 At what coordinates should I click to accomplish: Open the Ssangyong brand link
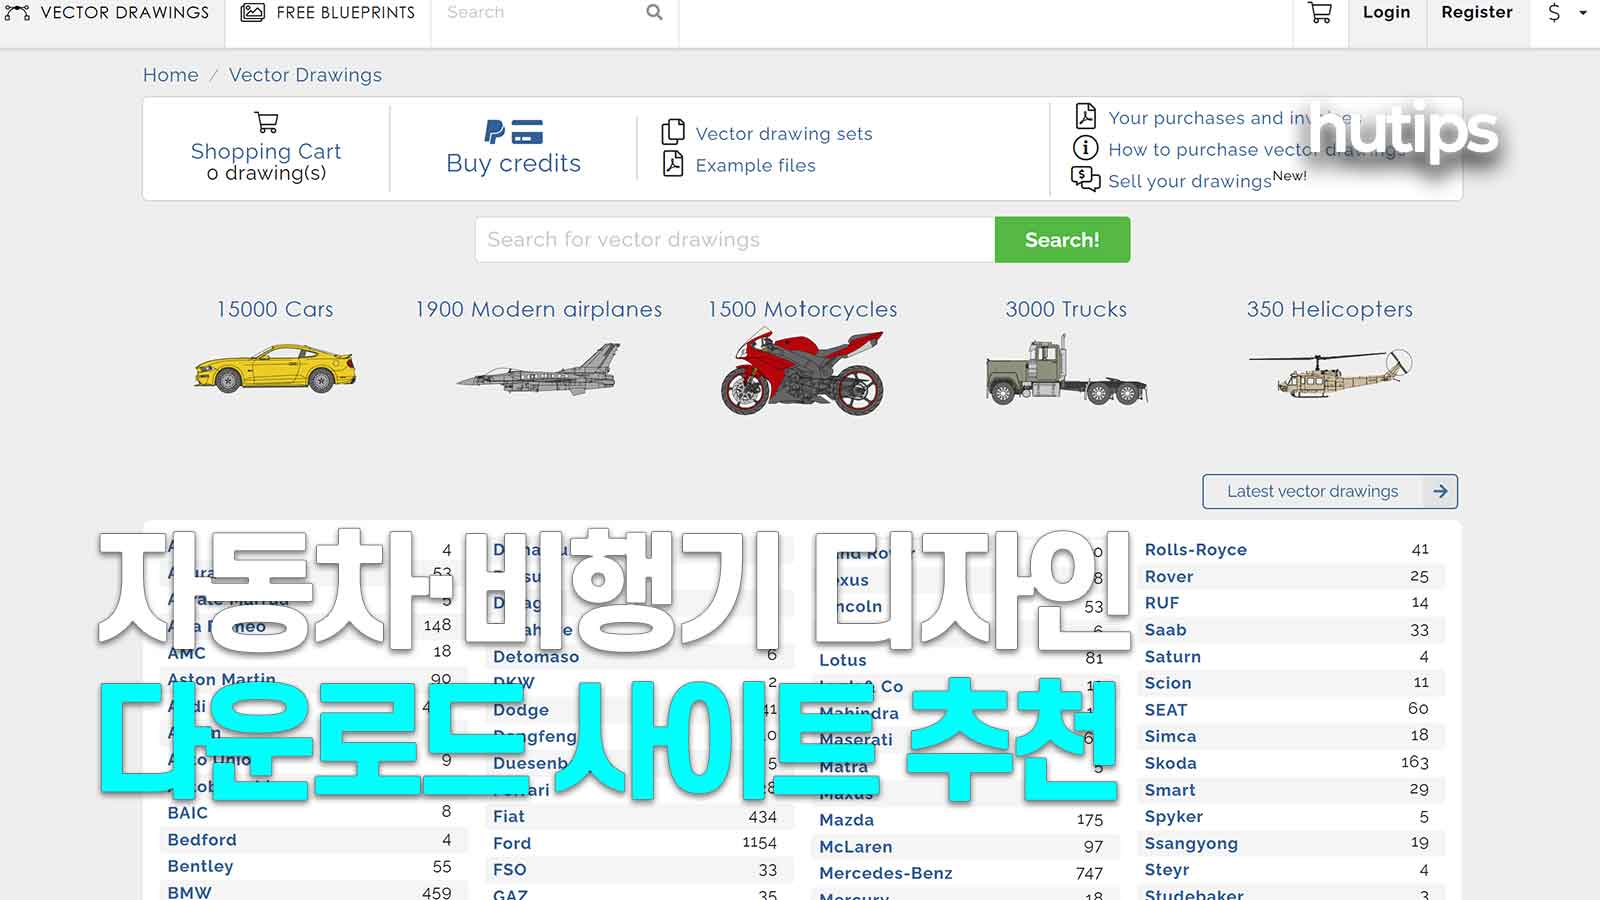1191,843
